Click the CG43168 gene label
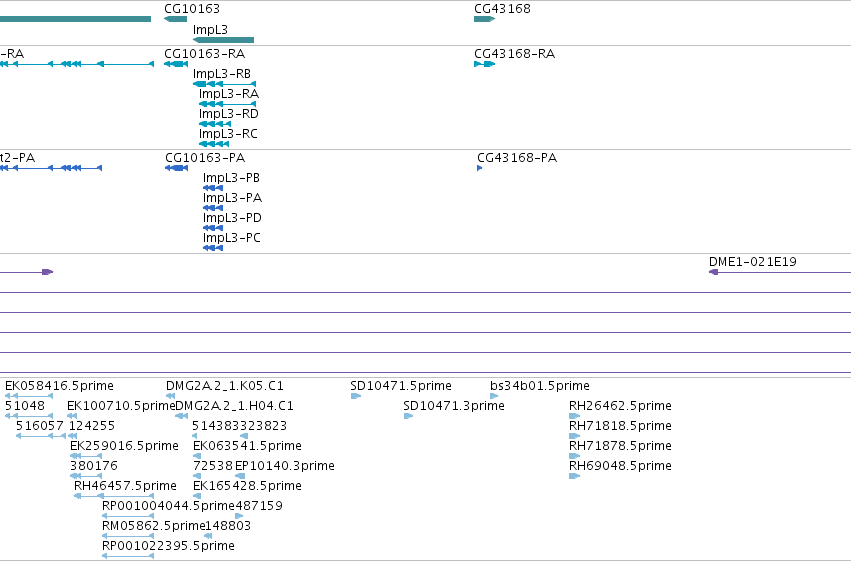Screen dimensions: 851x561 (x=502, y=9)
